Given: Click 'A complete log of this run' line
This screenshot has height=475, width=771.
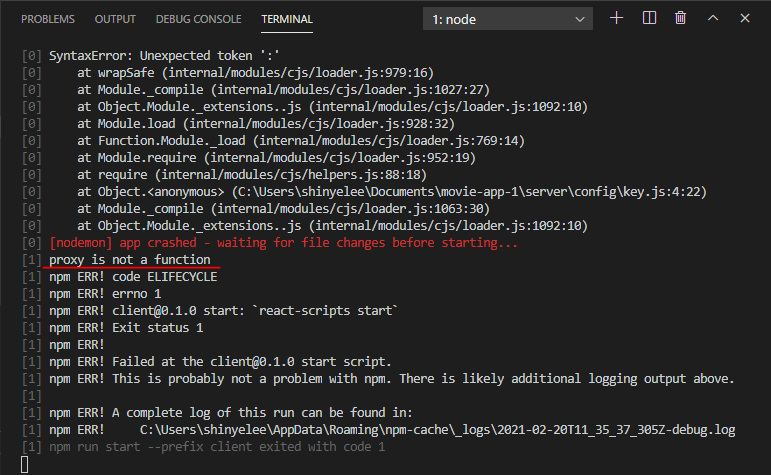Looking at the screenshot, I should pos(231,413).
